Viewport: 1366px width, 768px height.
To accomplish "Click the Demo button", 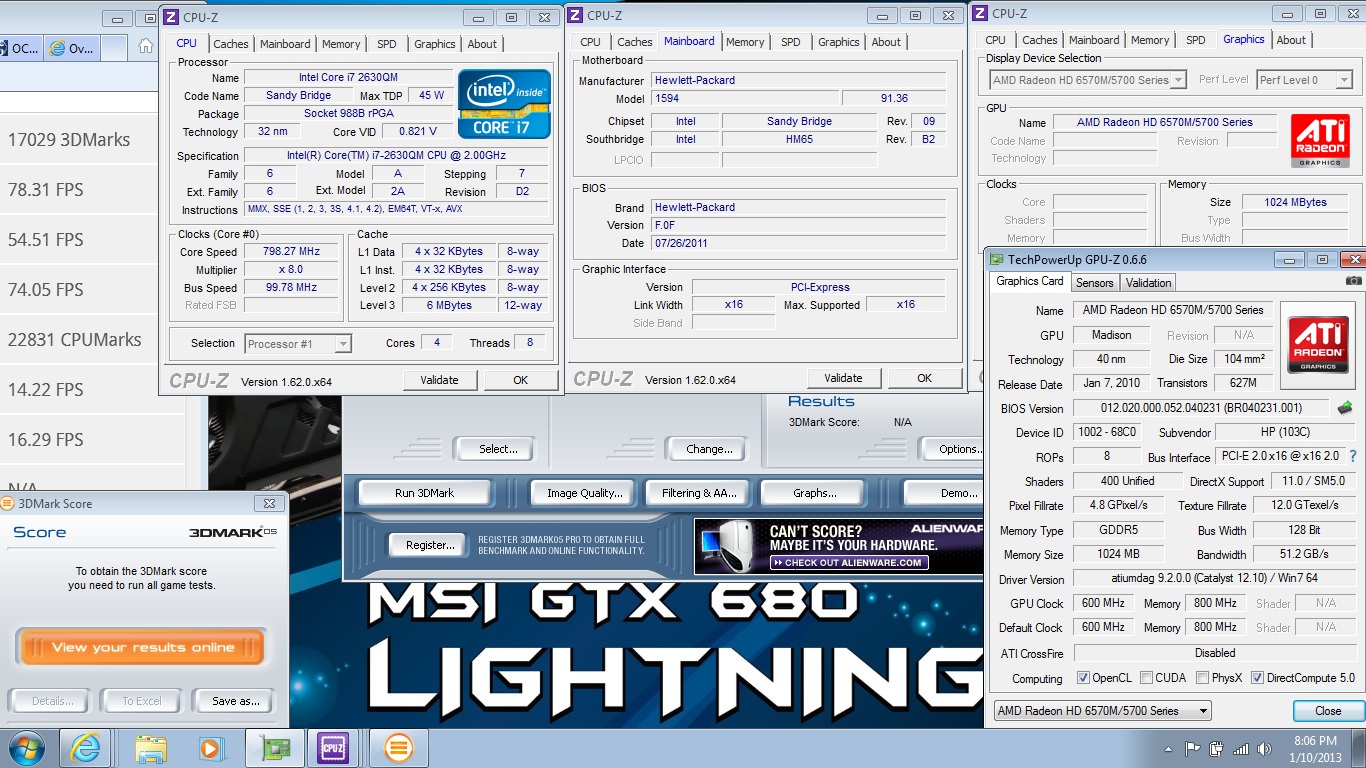I will [x=945, y=493].
